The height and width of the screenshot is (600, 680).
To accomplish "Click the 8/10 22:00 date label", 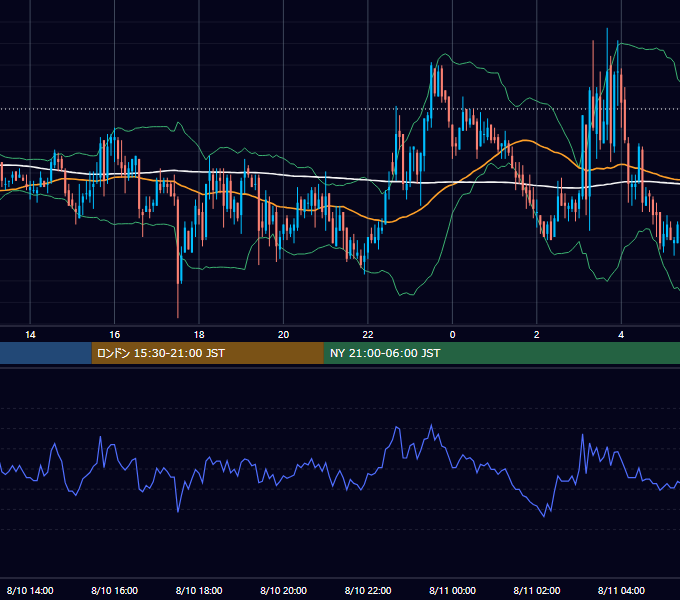I will click(x=368, y=590).
